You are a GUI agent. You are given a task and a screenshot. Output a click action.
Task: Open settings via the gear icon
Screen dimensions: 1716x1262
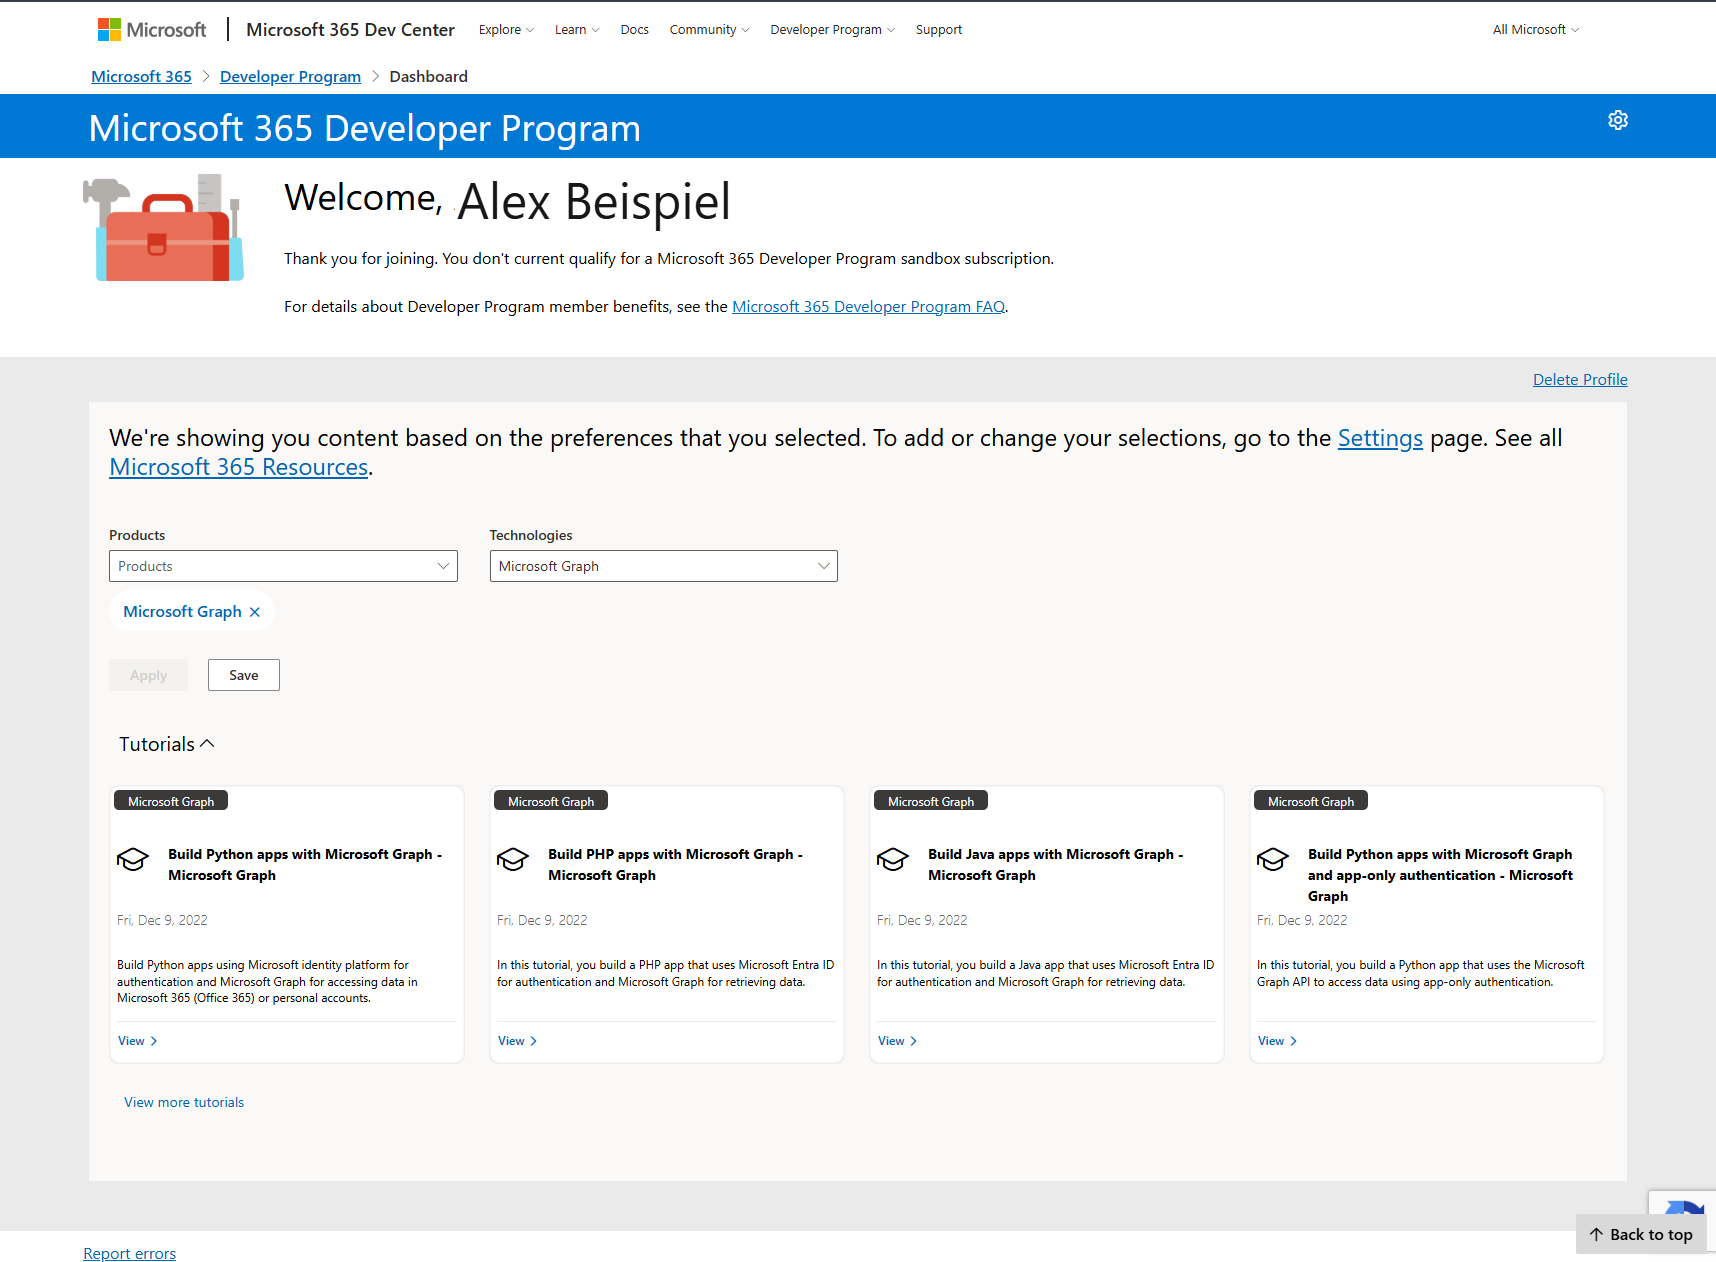point(1618,120)
